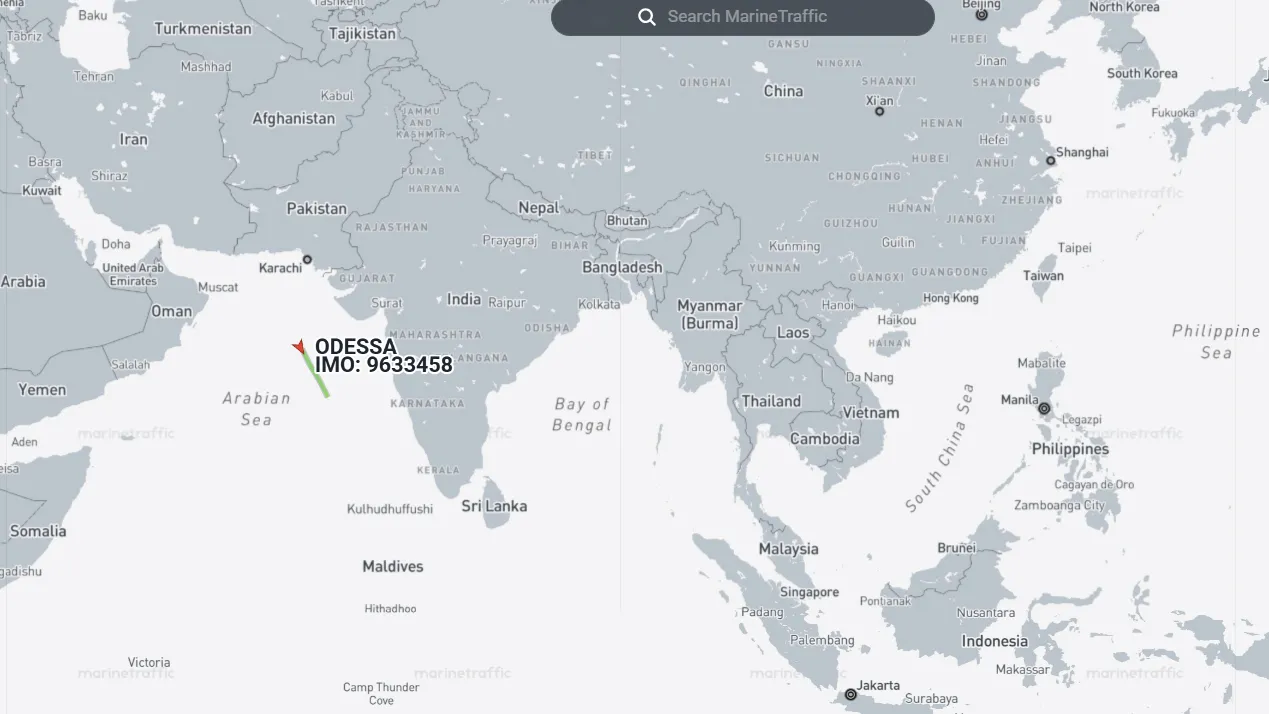Click the Arabian Sea label
The height and width of the screenshot is (714, 1269).
(x=256, y=408)
